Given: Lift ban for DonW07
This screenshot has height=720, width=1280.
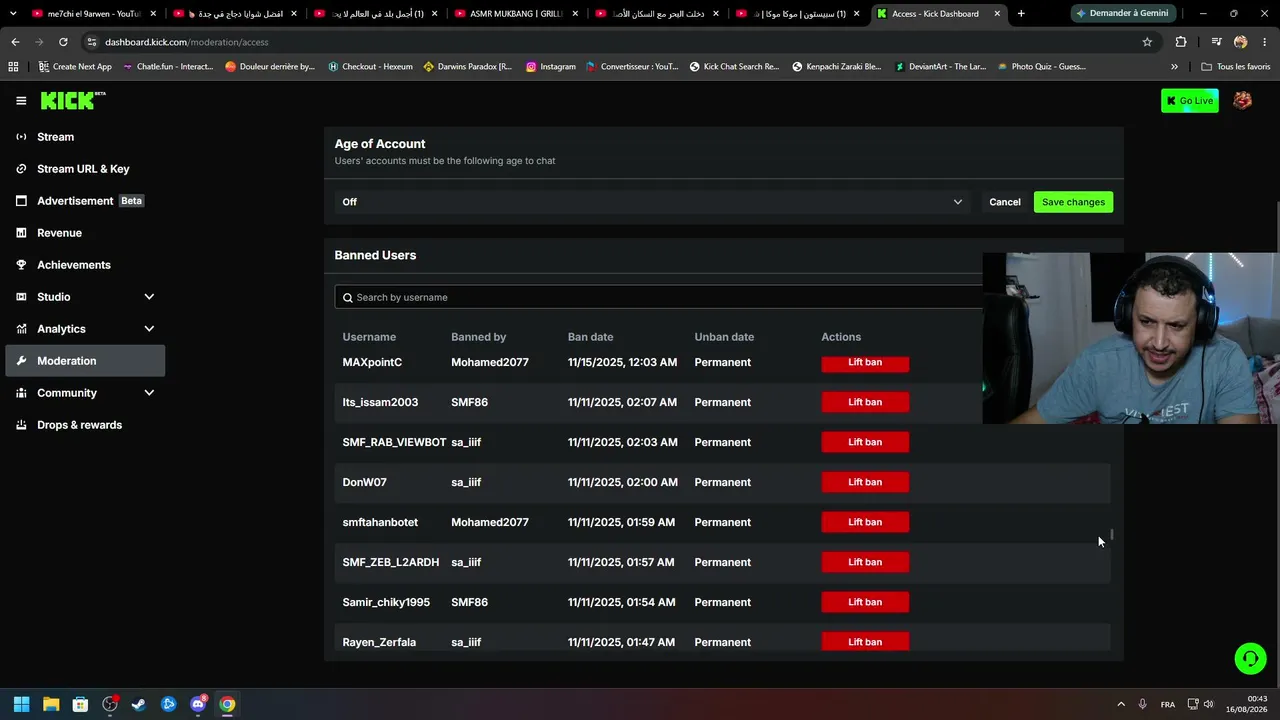Looking at the screenshot, I should [865, 482].
